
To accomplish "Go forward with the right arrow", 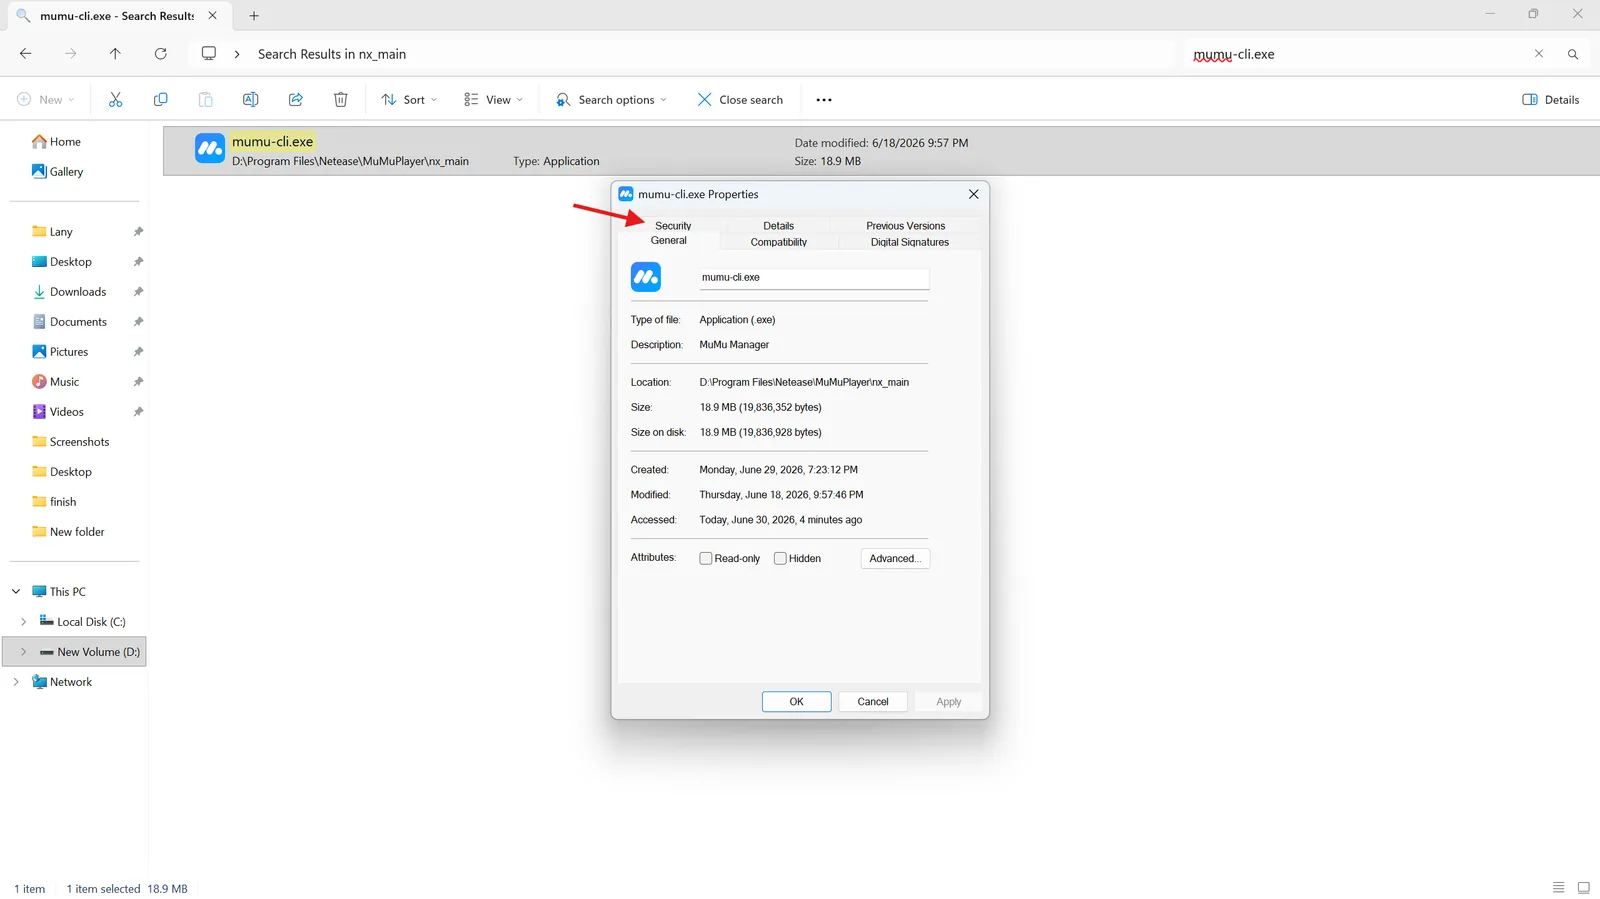I will coord(70,54).
